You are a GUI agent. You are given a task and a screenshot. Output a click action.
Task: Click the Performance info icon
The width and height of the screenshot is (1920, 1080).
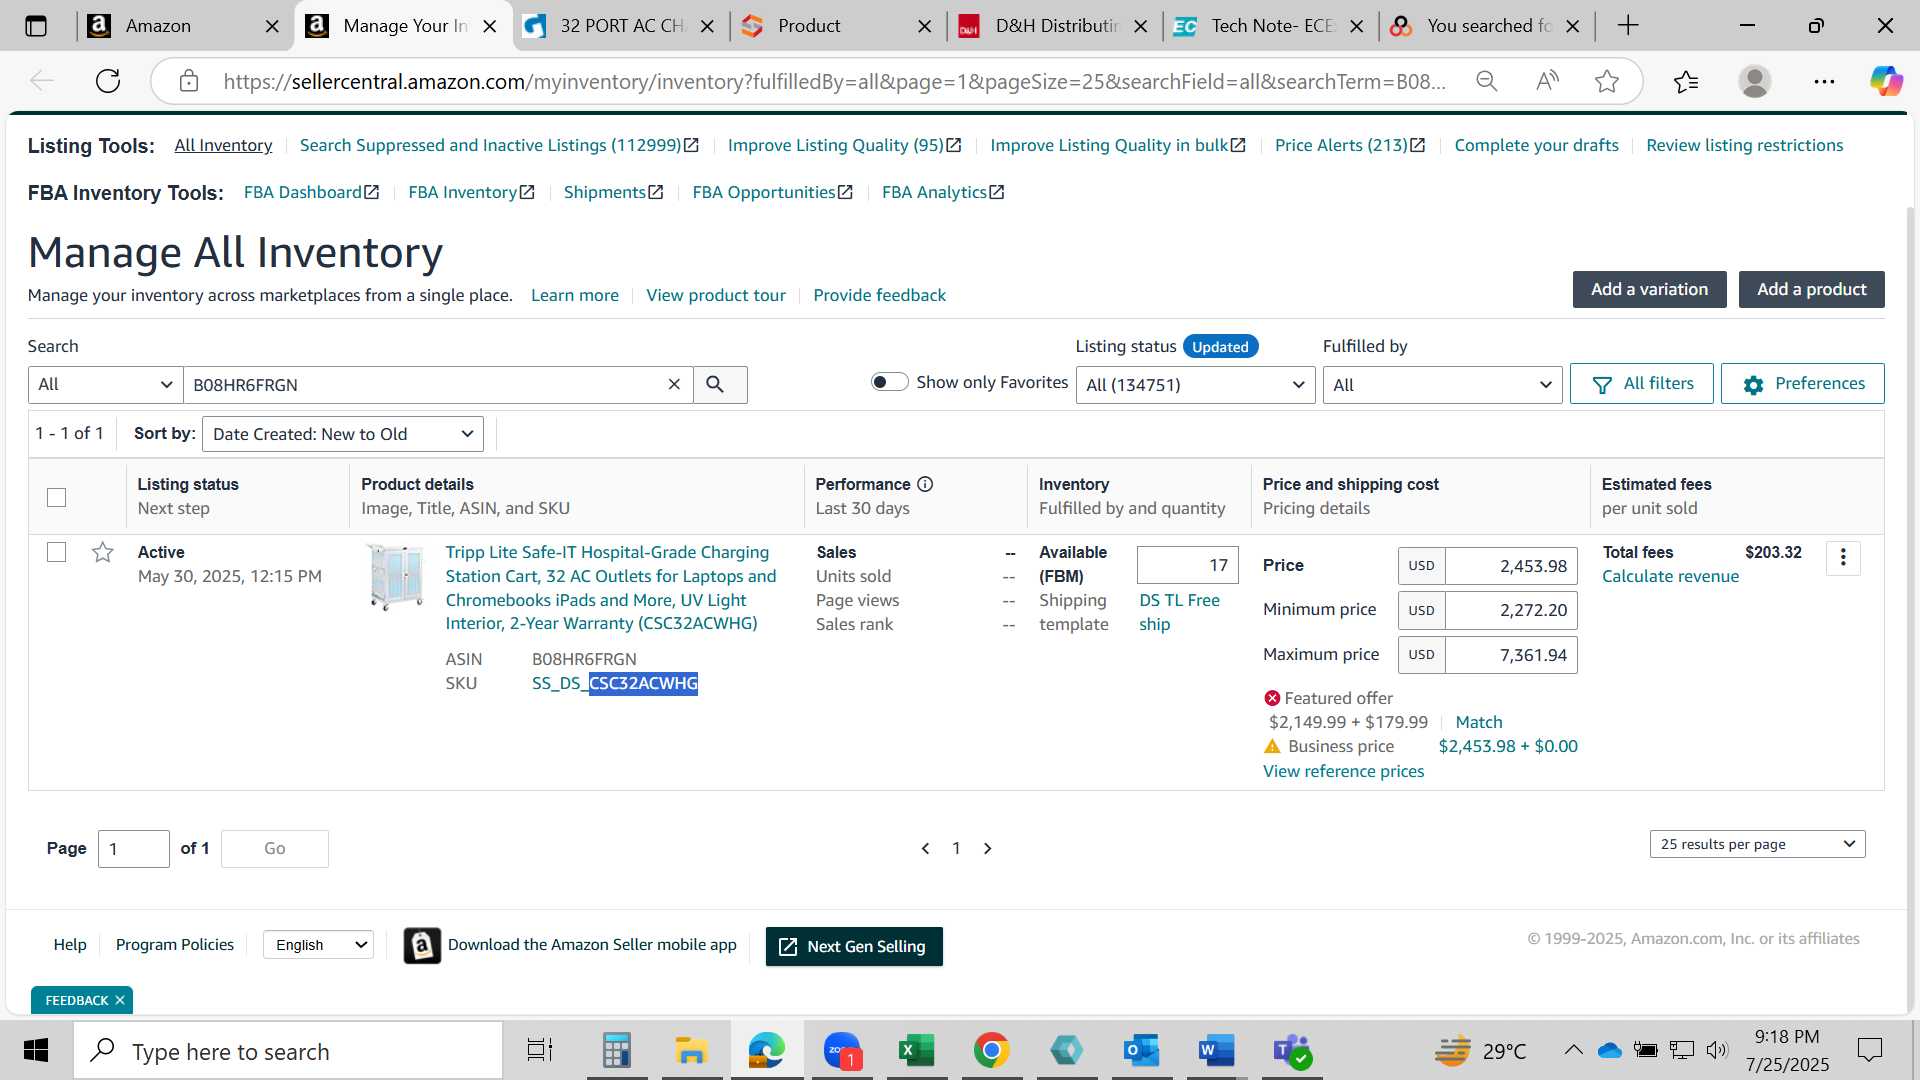click(x=925, y=484)
